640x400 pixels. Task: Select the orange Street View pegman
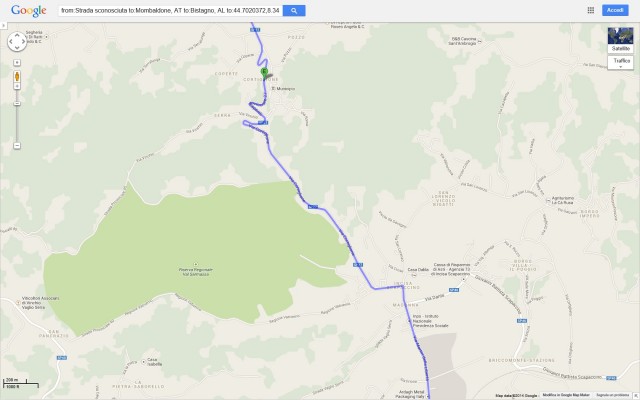(x=17, y=76)
